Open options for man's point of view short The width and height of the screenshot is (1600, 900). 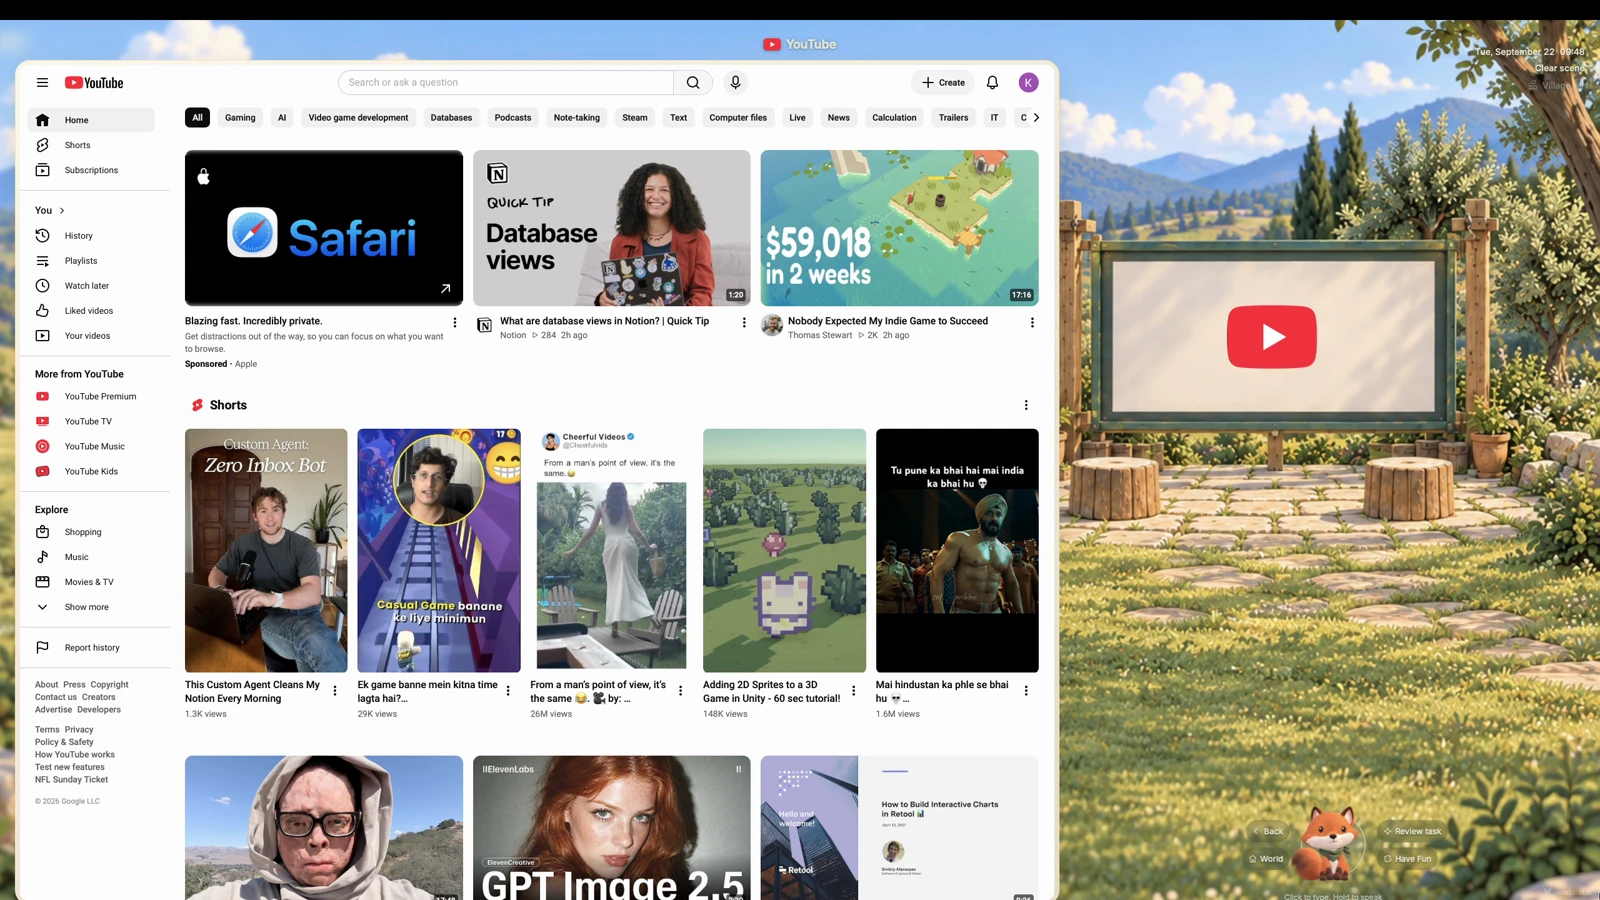[681, 691]
